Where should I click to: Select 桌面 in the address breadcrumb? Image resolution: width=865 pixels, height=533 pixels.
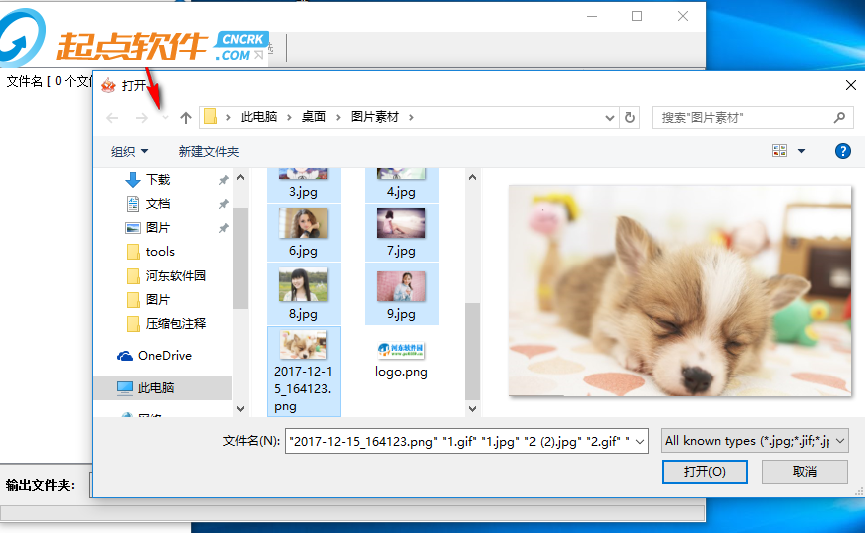(x=313, y=117)
